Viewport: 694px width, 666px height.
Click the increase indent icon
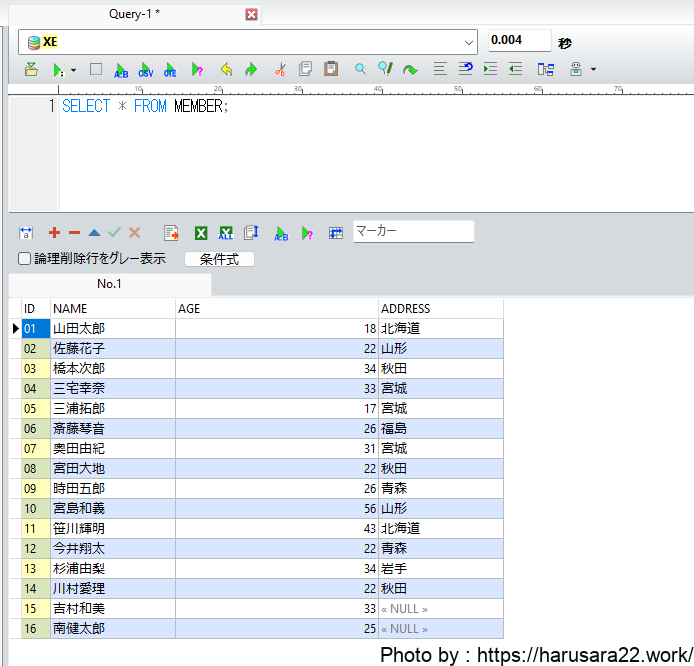(490, 70)
